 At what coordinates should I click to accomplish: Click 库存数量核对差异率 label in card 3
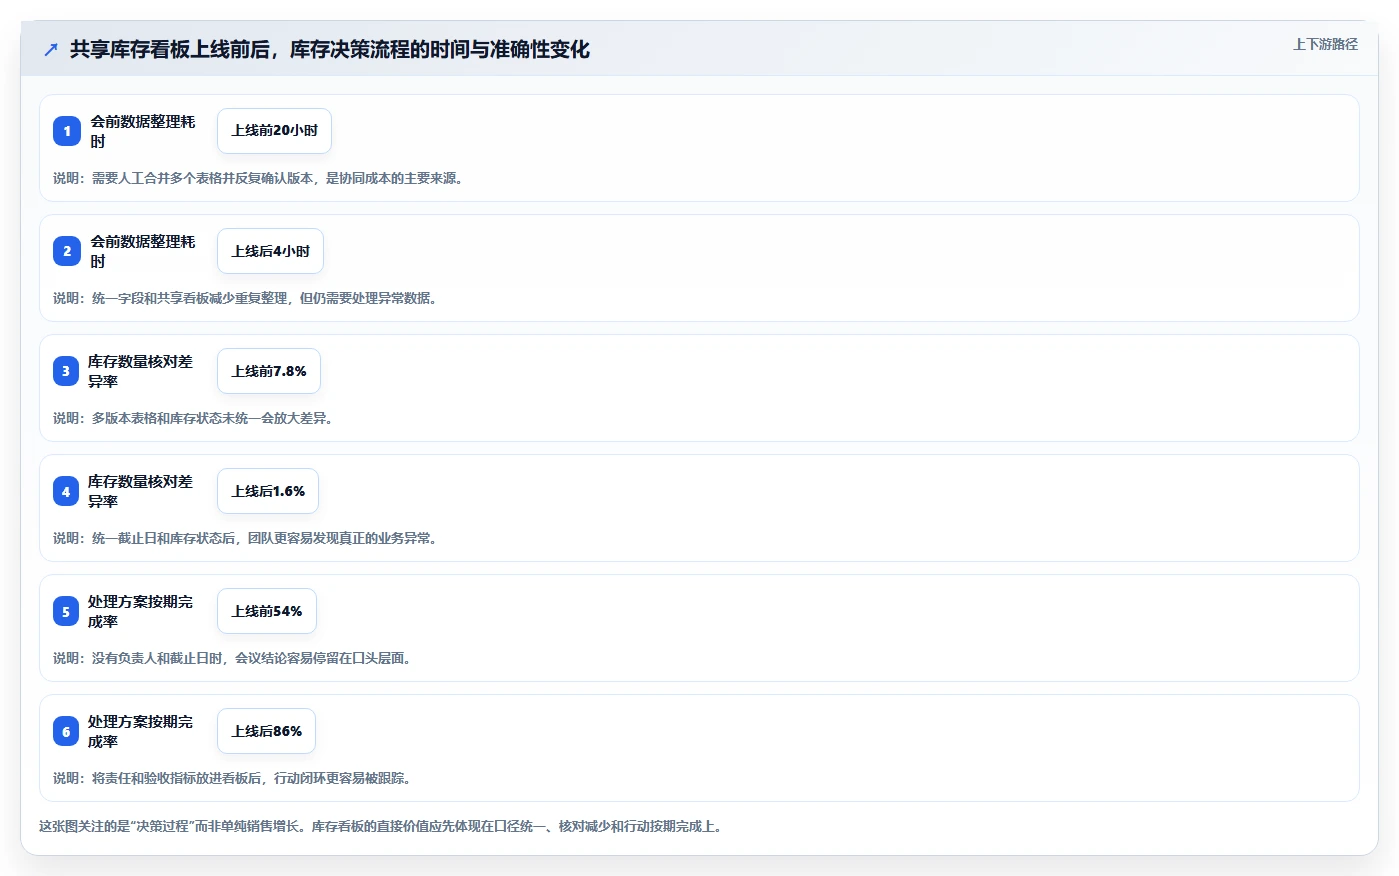140,371
